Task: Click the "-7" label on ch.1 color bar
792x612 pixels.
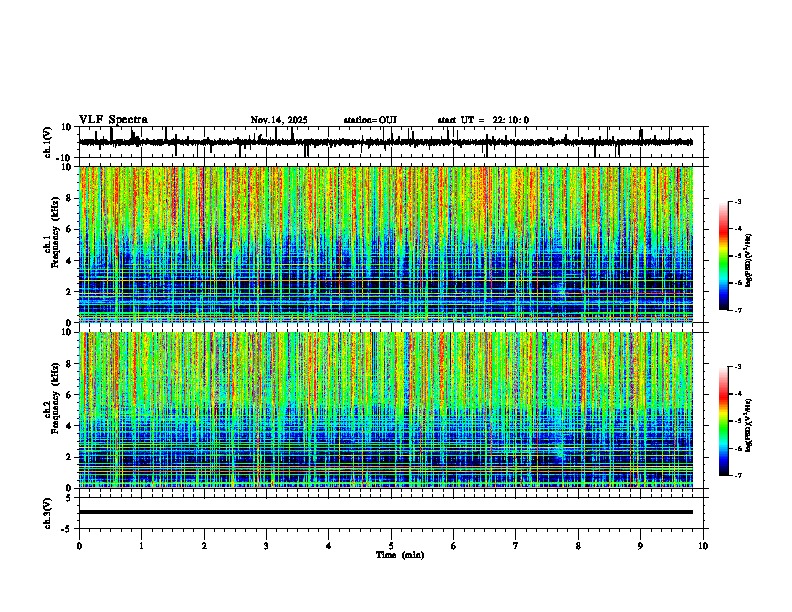Action: [x=738, y=310]
